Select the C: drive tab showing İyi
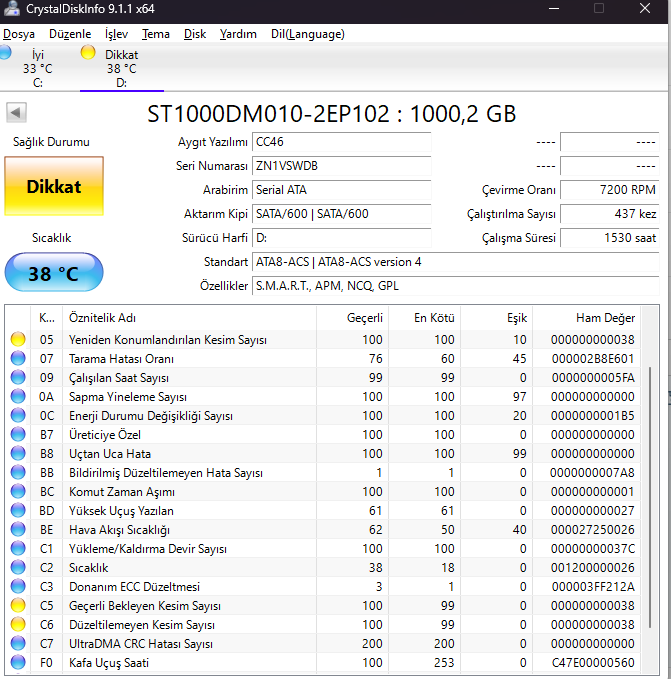The image size is (671, 679). tap(38, 68)
